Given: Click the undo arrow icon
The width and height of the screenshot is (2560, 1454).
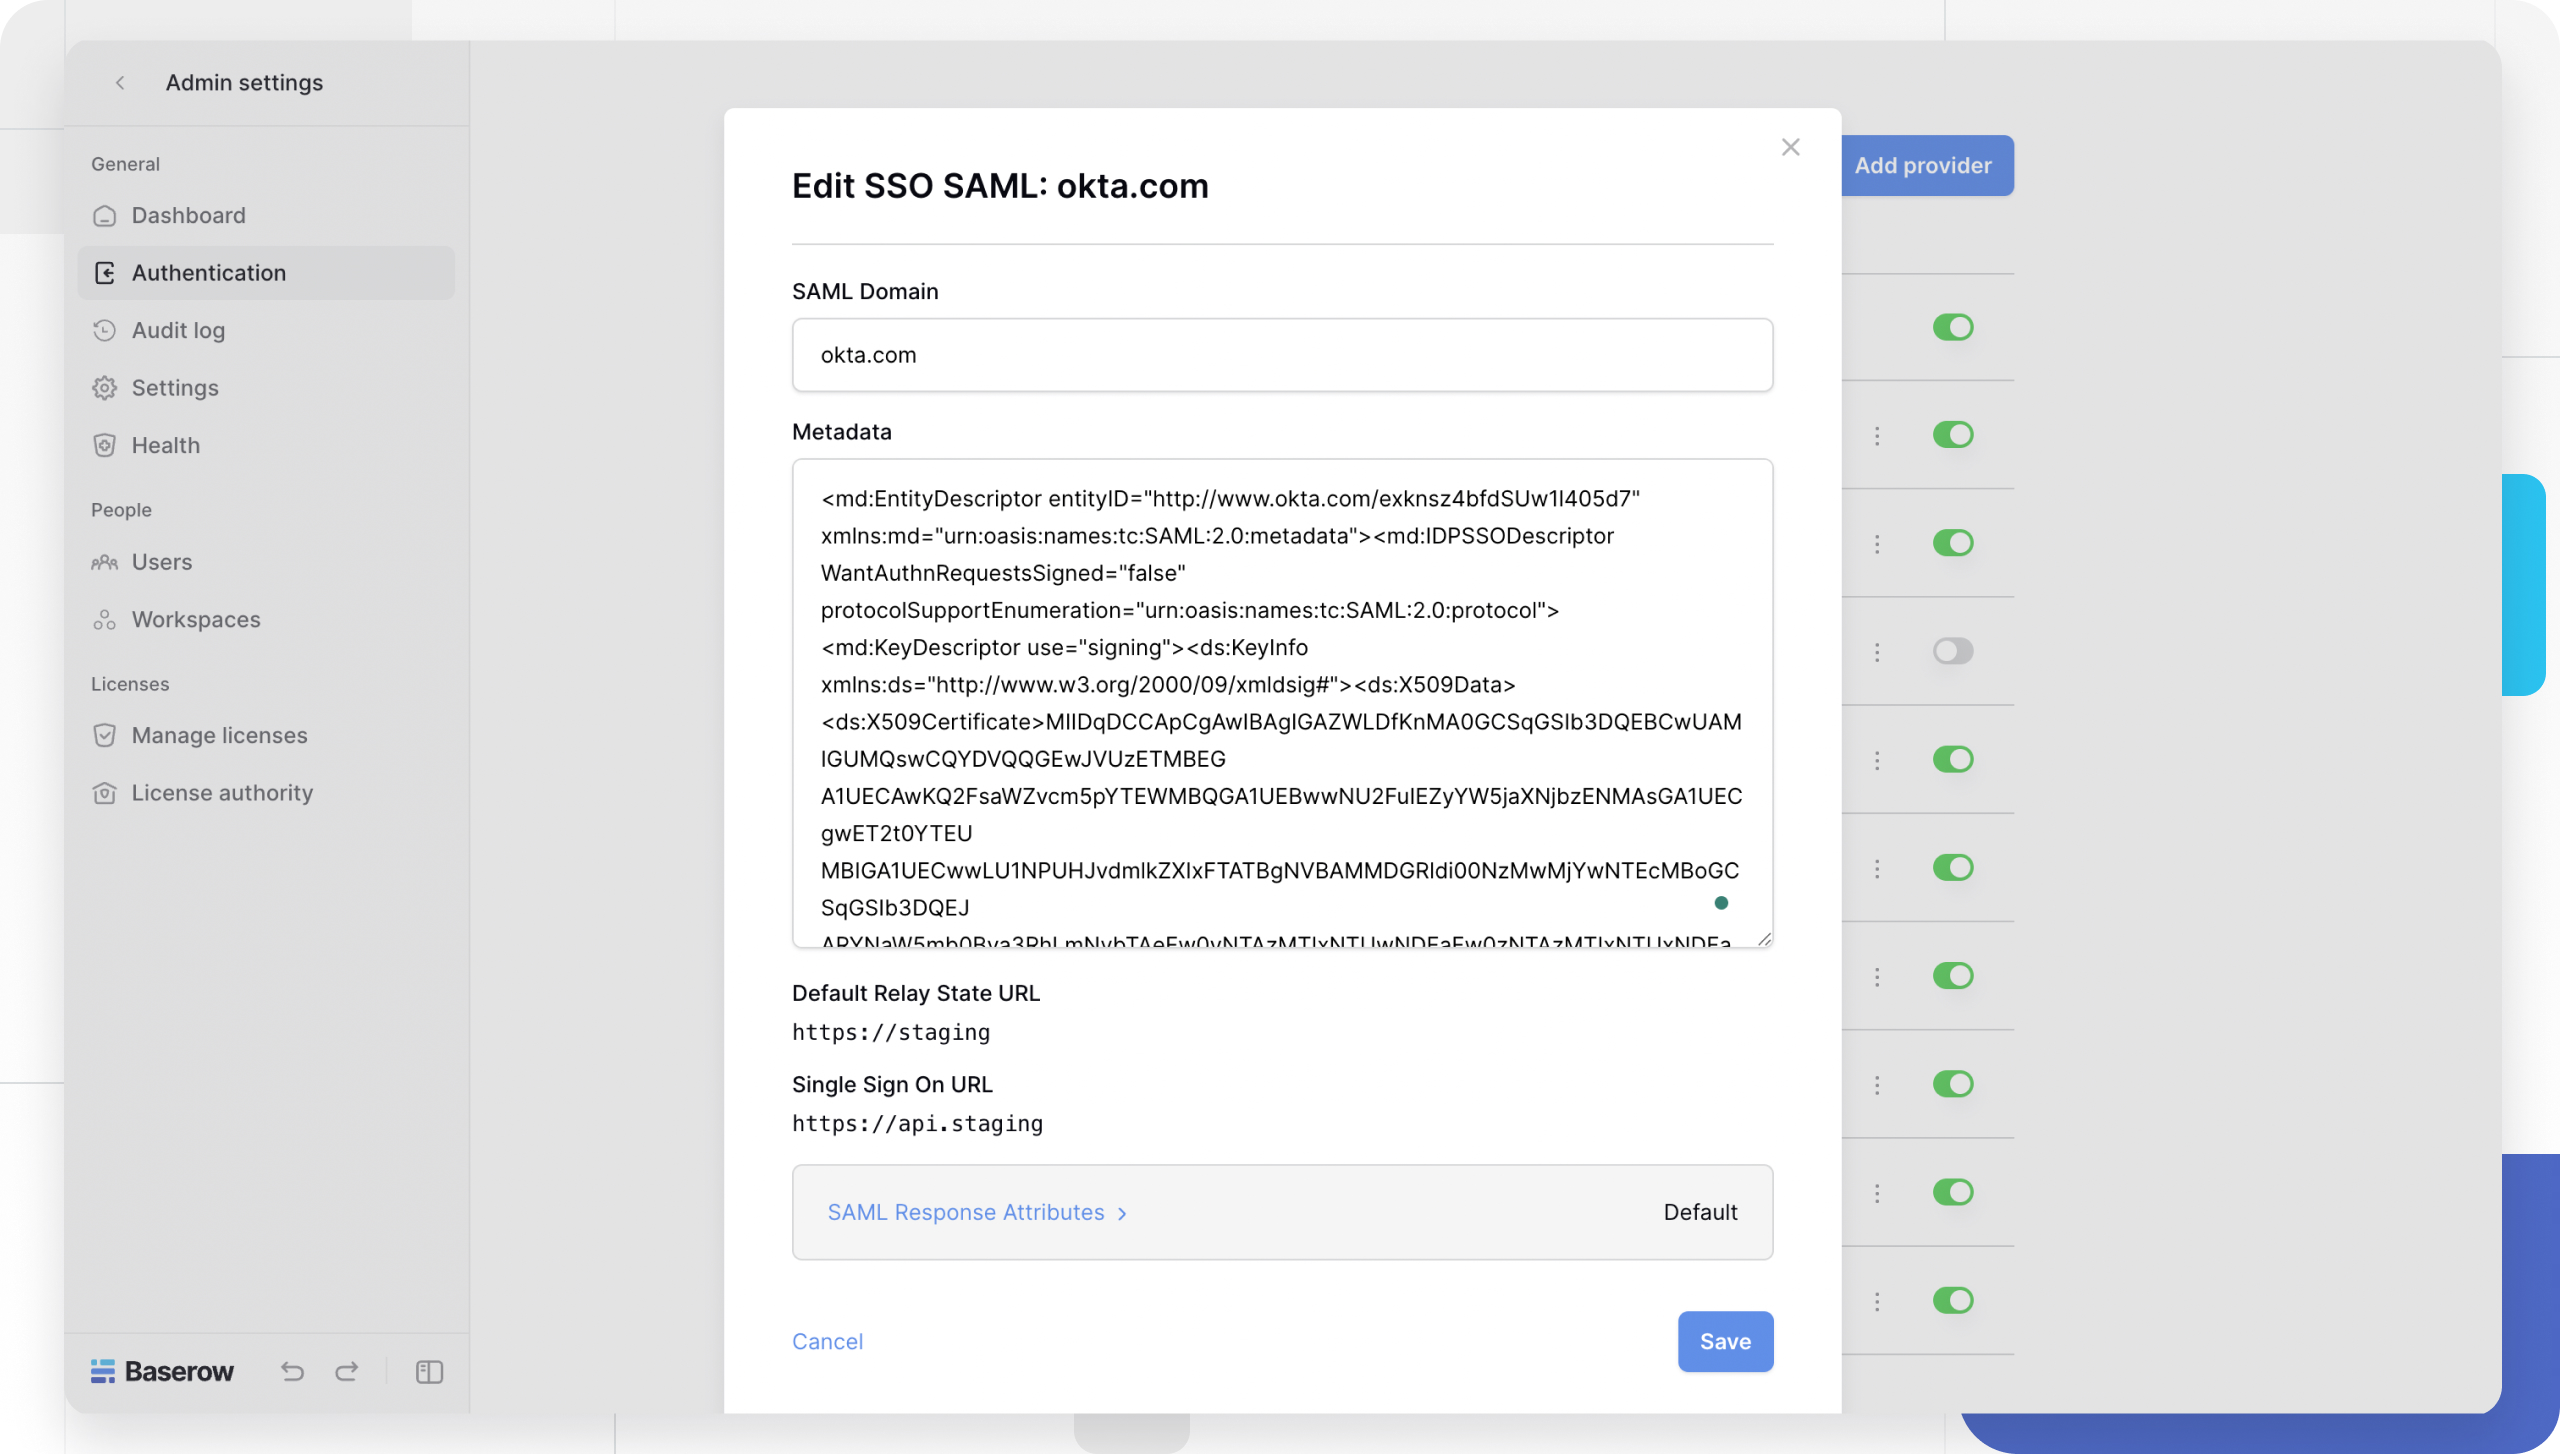Looking at the screenshot, I should pos(293,1371).
